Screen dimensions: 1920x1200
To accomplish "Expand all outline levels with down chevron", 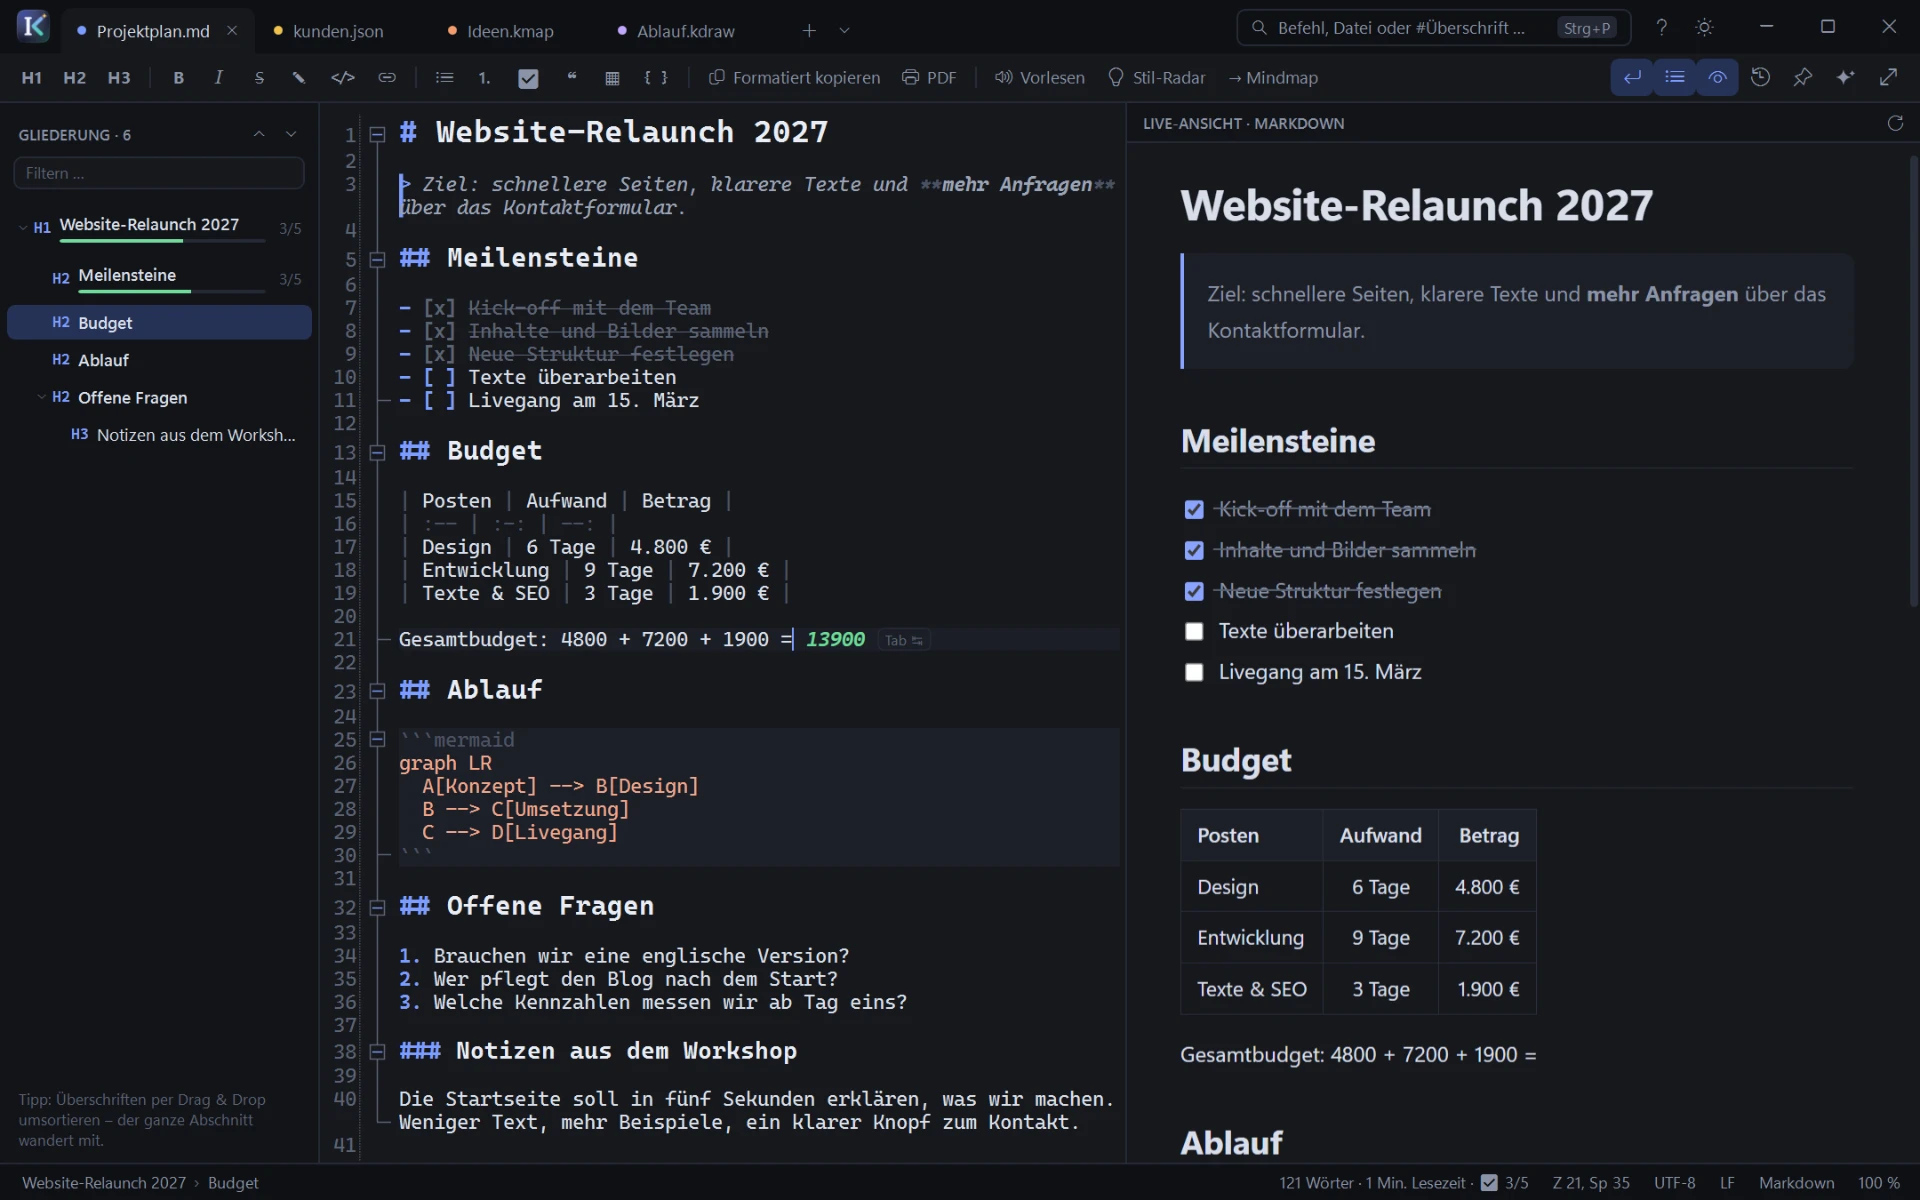I will coord(291,134).
